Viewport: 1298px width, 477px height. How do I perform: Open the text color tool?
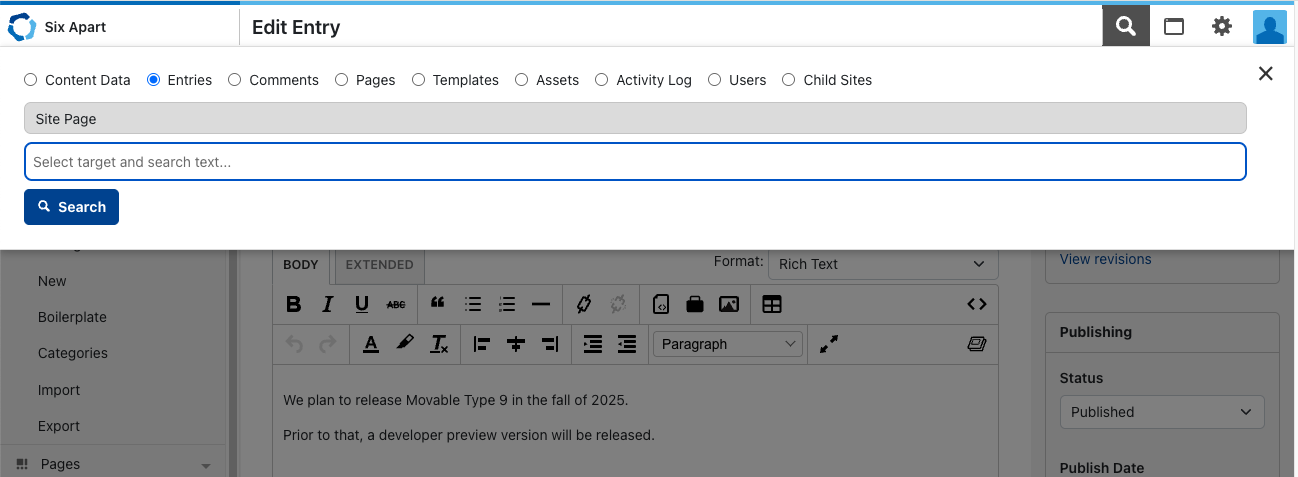(x=371, y=344)
